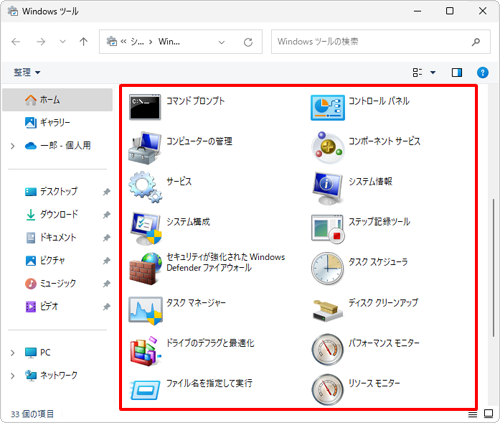Click the vertical scrollbar thumb

click(x=494, y=268)
